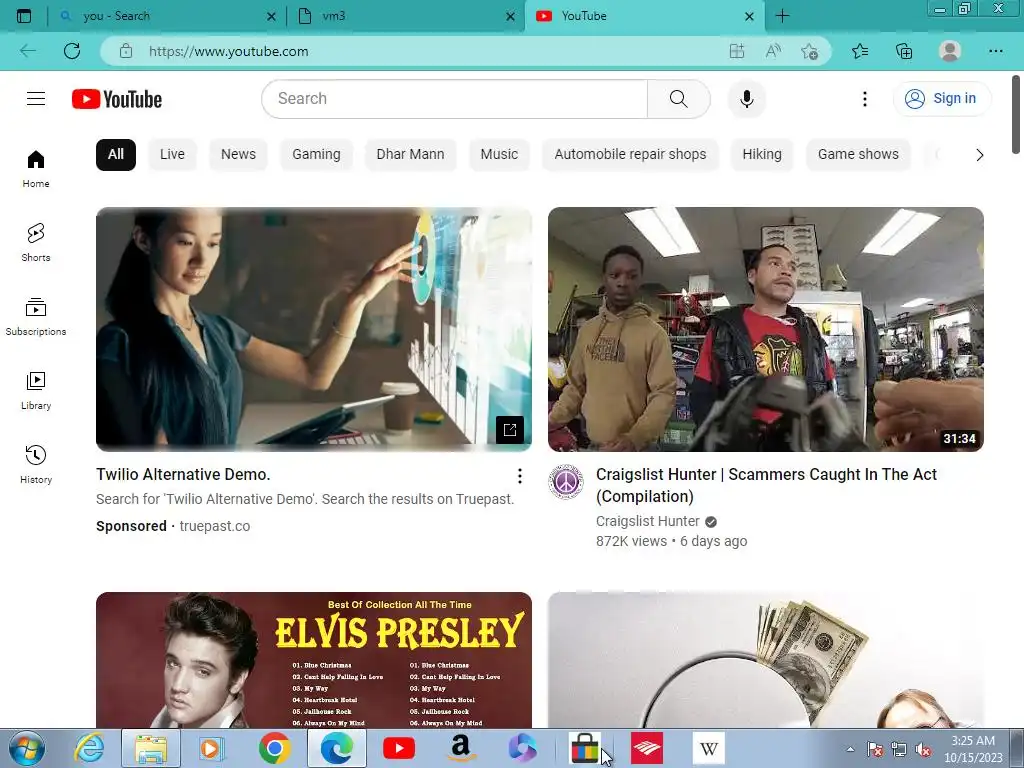The image size is (1024, 768).
Task: Open the YouTube hamburger guide menu
Action: (36, 99)
